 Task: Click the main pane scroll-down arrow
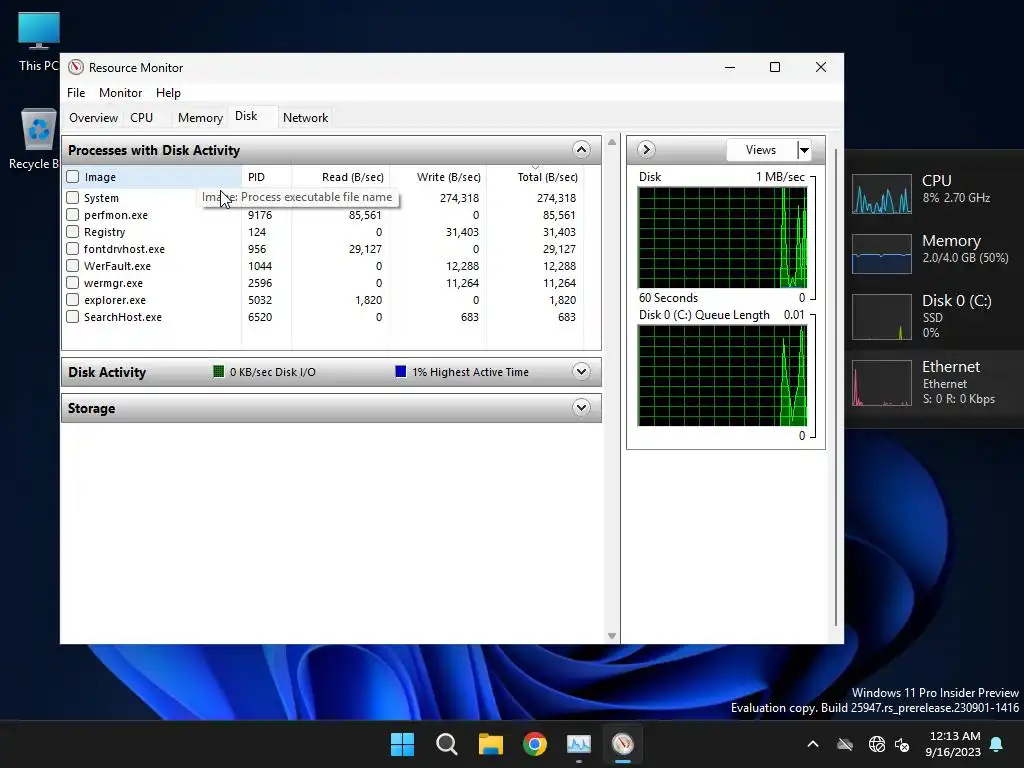[612, 635]
